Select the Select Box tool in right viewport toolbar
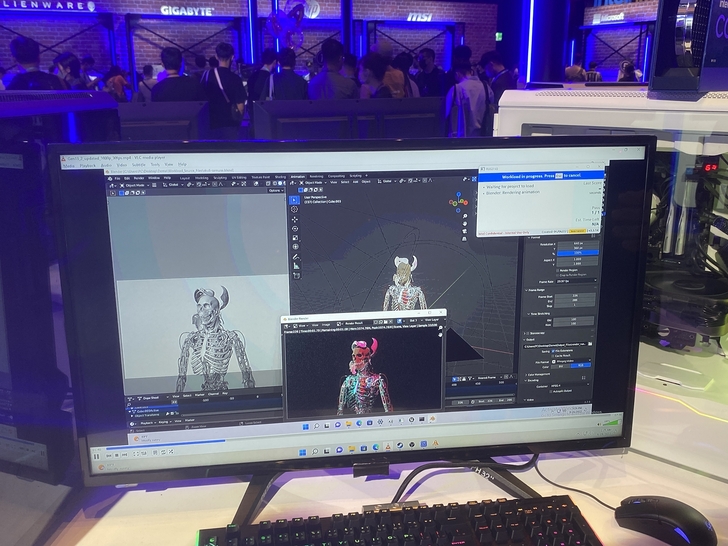The image size is (728, 546). pyautogui.click(x=294, y=200)
